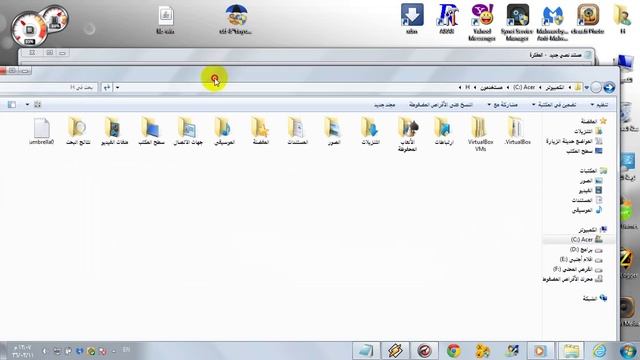Open recent pages dropdown near Back button
Image resolution: width=640 pixels, height=360 pixels.
pyautogui.click(x=587, y=87)
